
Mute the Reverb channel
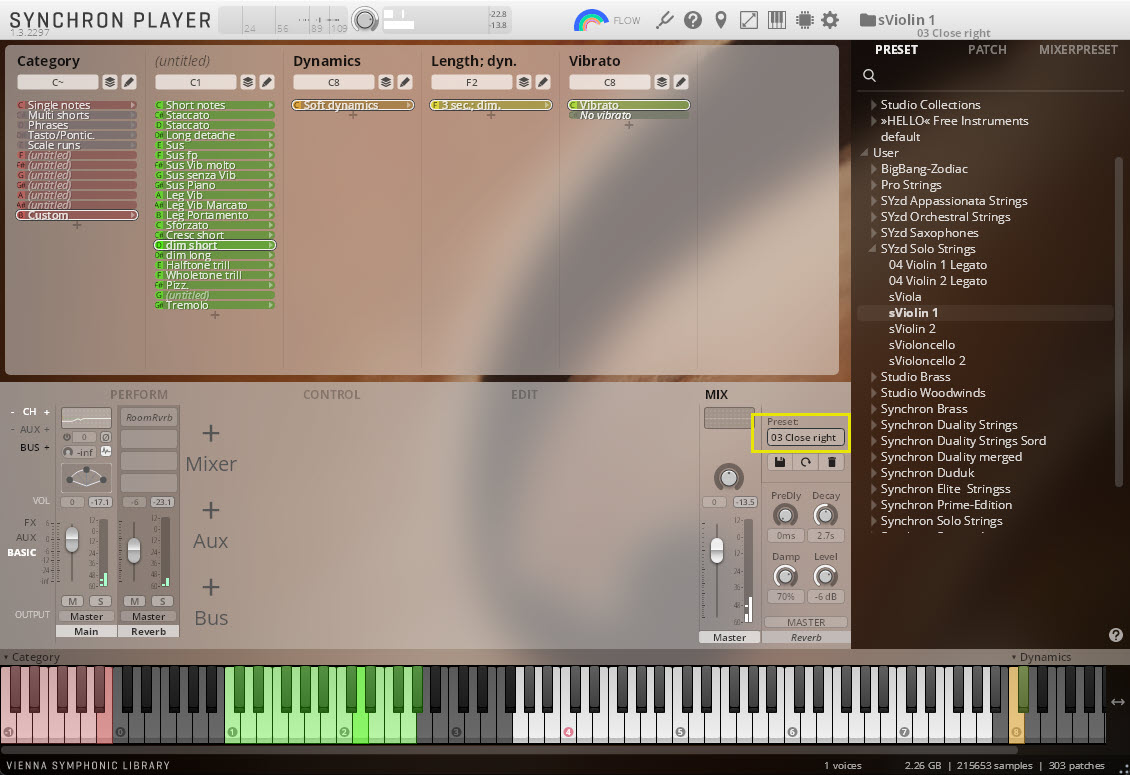[134, 601]
